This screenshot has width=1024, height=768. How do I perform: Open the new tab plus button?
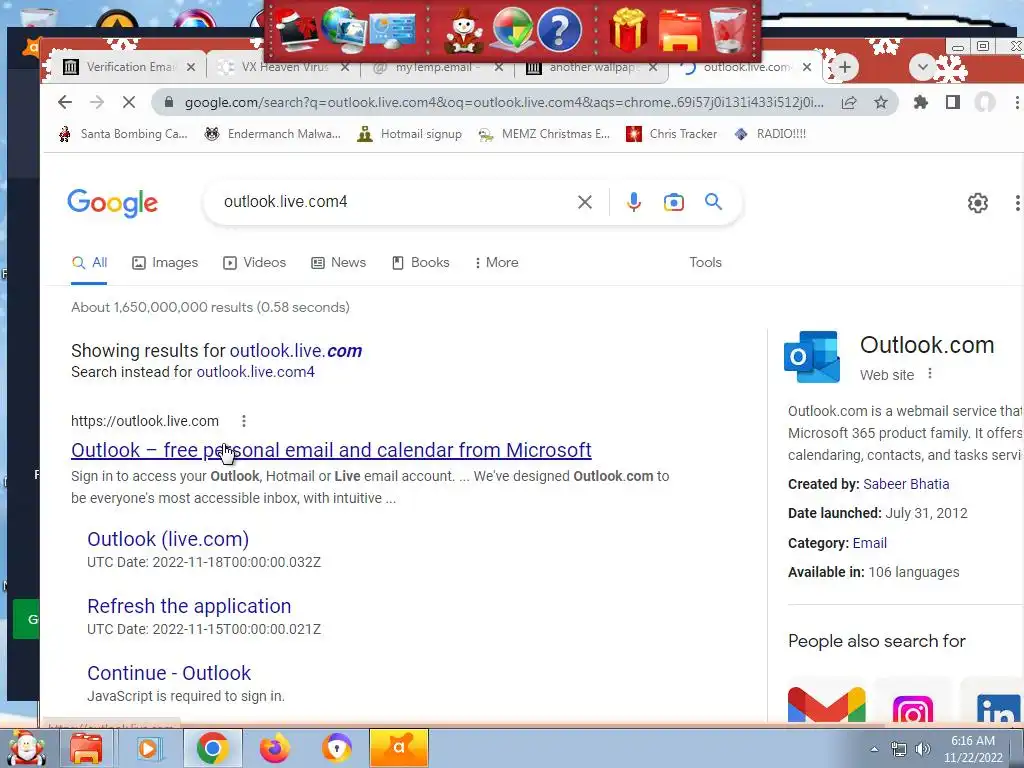pyautogui.click(x=845, y=67)
